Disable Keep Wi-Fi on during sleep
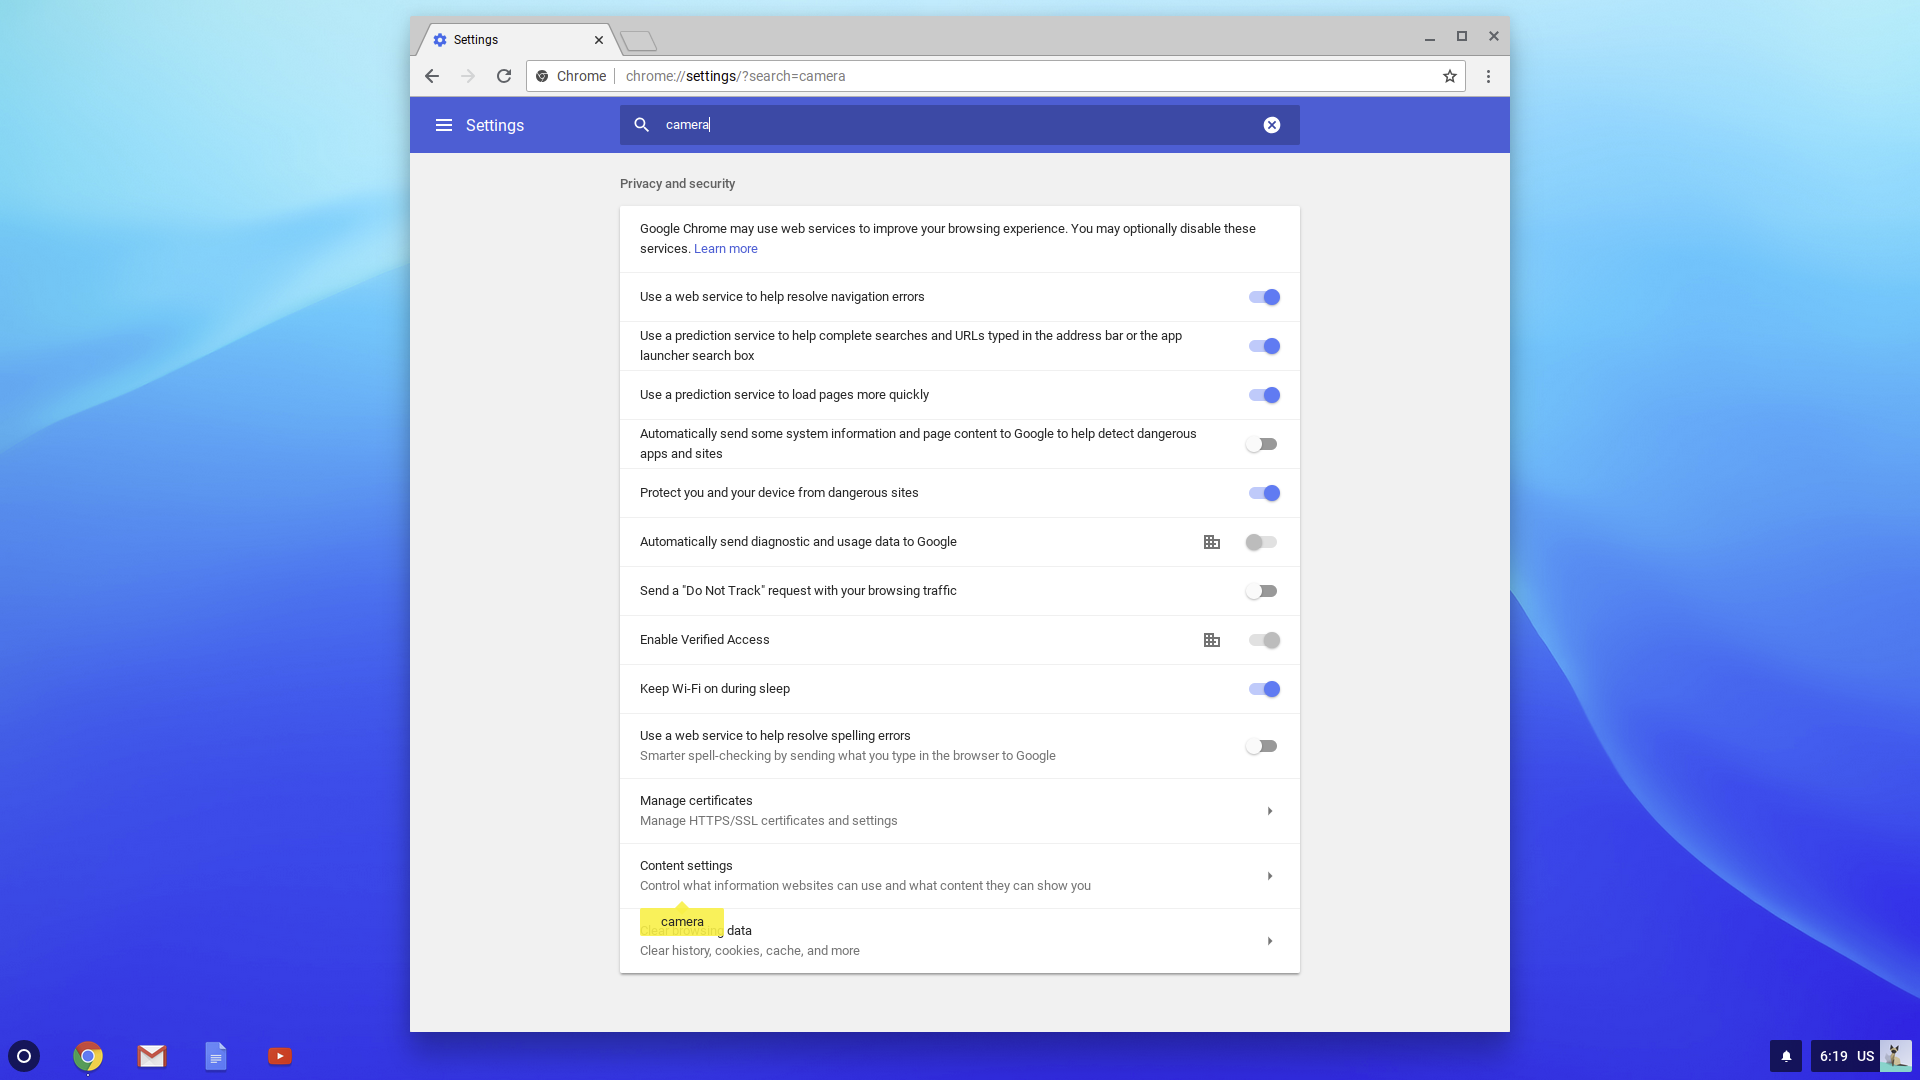Viewport: 1920px width, 1080px height. pyautogui.click(x=1263, y=689)
